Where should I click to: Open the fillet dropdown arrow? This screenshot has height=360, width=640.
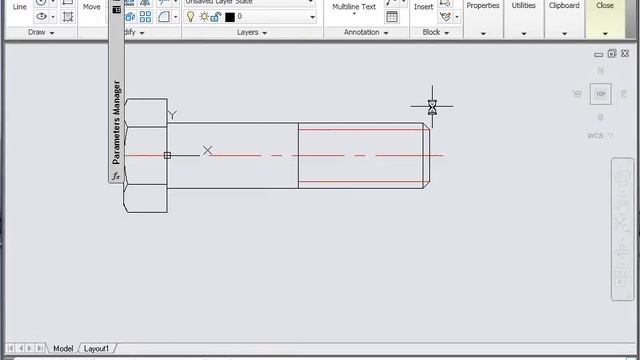pyautogui.click(x=176, y=17)
